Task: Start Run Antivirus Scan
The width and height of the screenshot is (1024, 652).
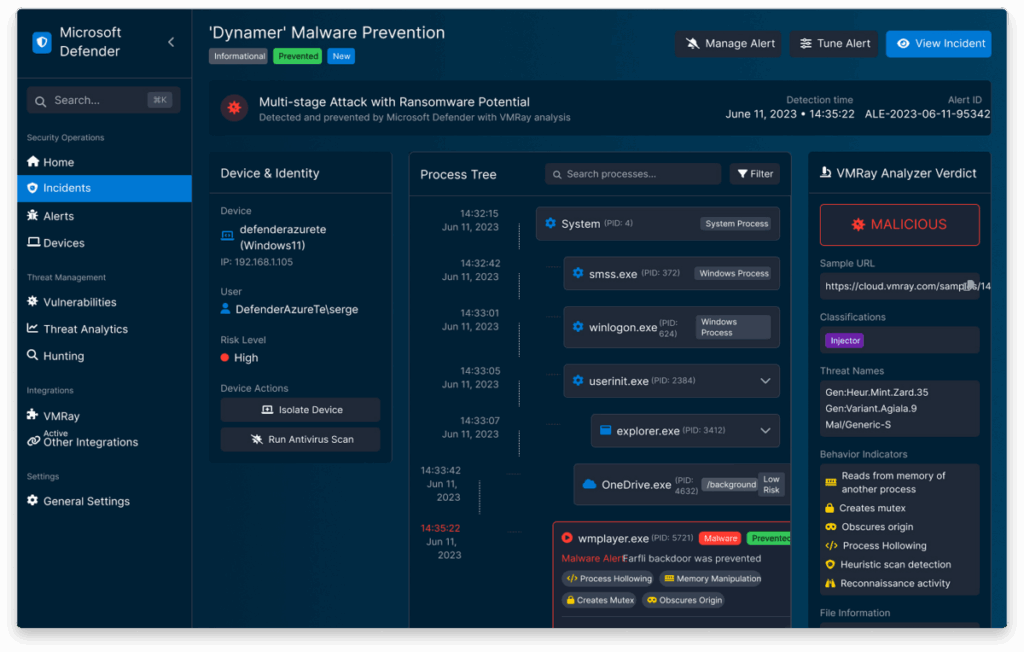Action: click(x=300, y=439)
